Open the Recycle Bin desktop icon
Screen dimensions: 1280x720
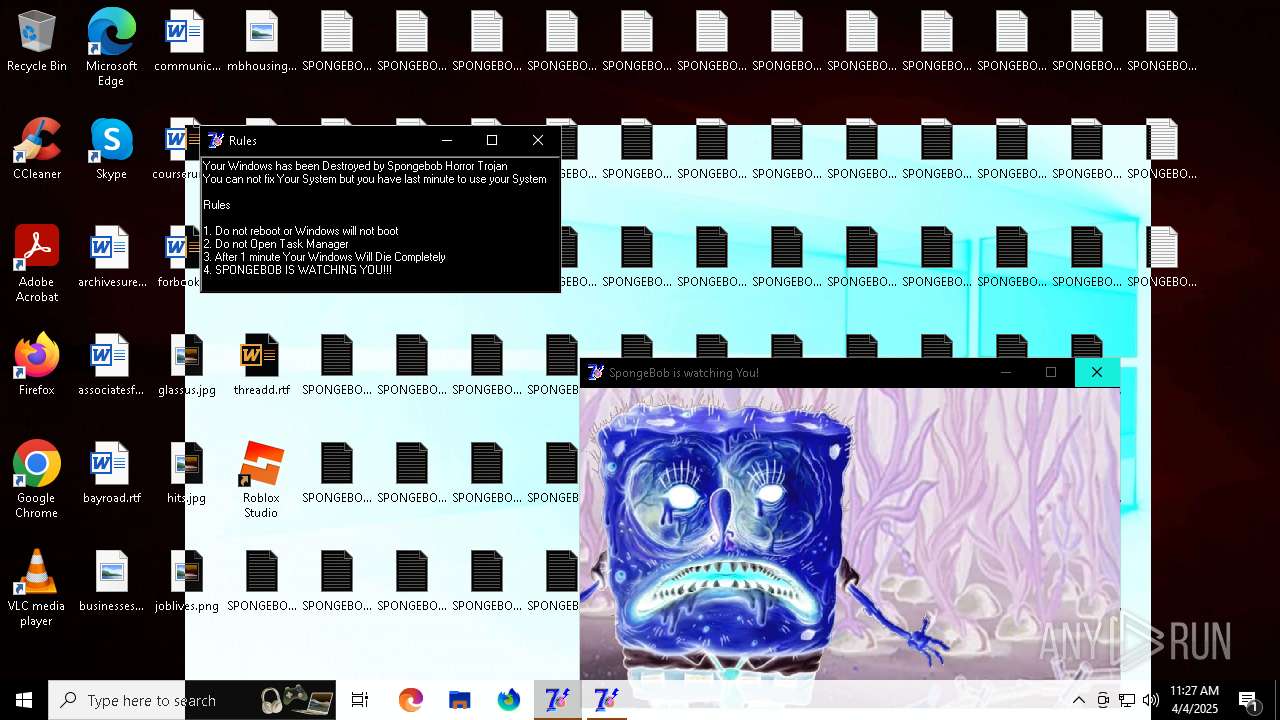pyautogui.click(x=37, y=42)
